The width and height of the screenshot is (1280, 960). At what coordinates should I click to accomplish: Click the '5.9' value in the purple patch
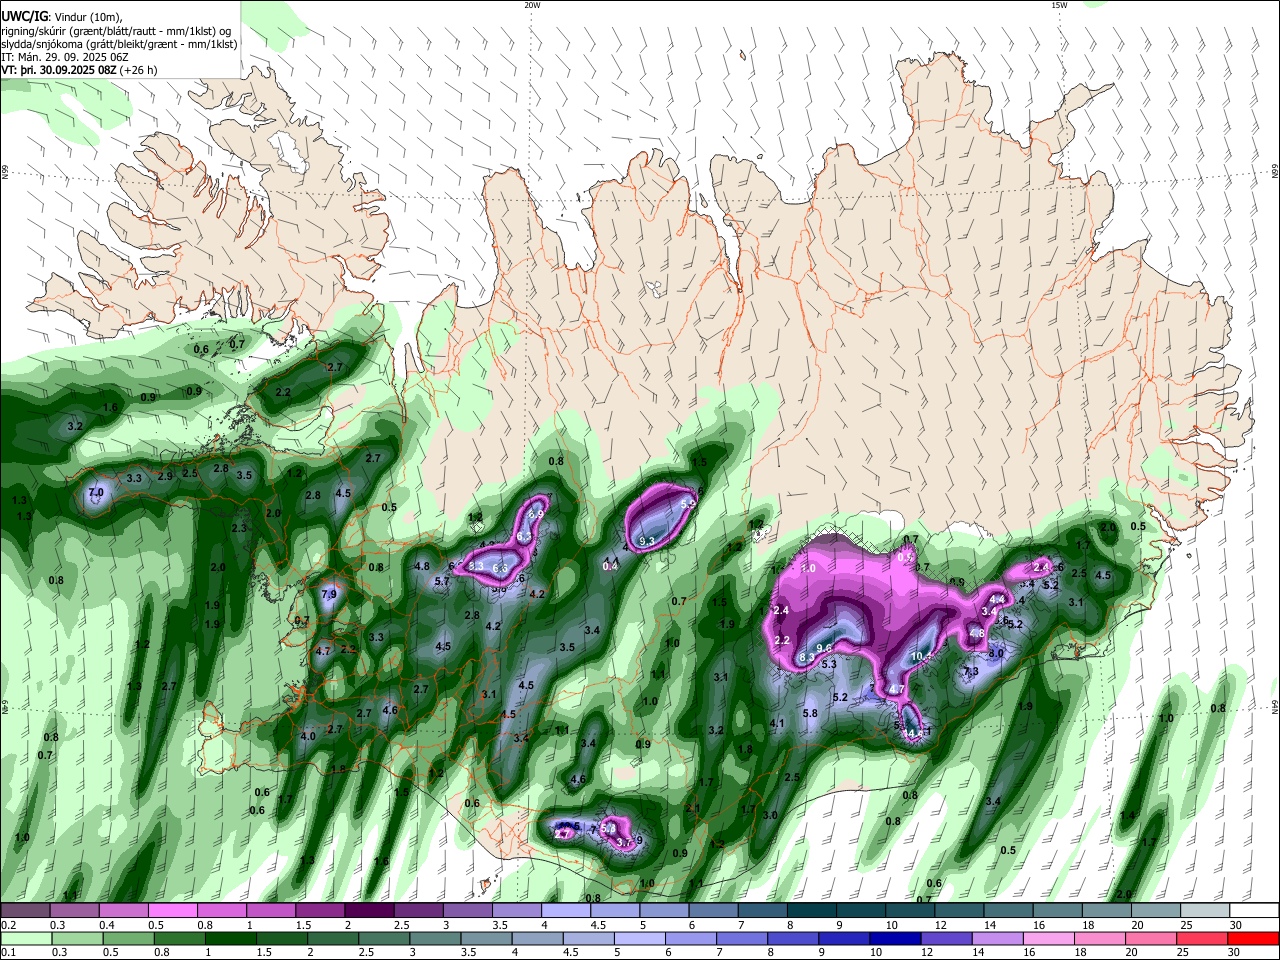coord(687,505)
